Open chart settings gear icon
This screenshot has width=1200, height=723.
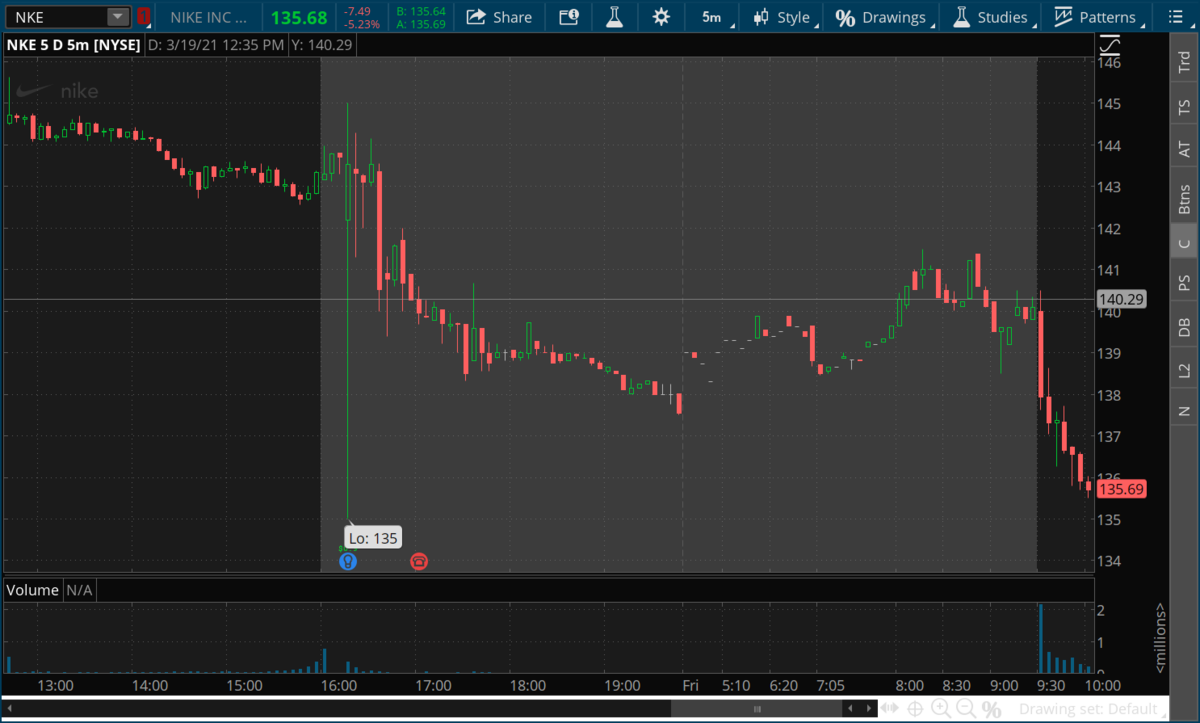coord(661,17)
